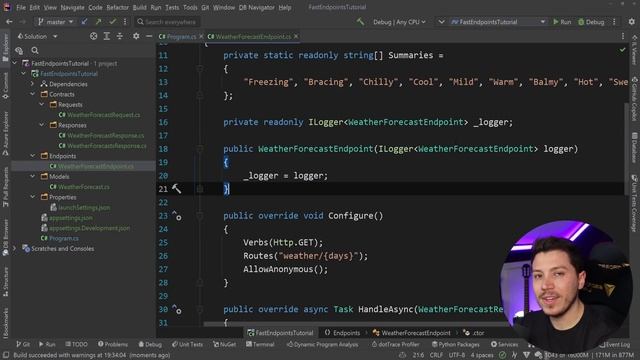The image size is (640, 360).
Task: Click expand all in Solution panel
Action: pos(107,36)
